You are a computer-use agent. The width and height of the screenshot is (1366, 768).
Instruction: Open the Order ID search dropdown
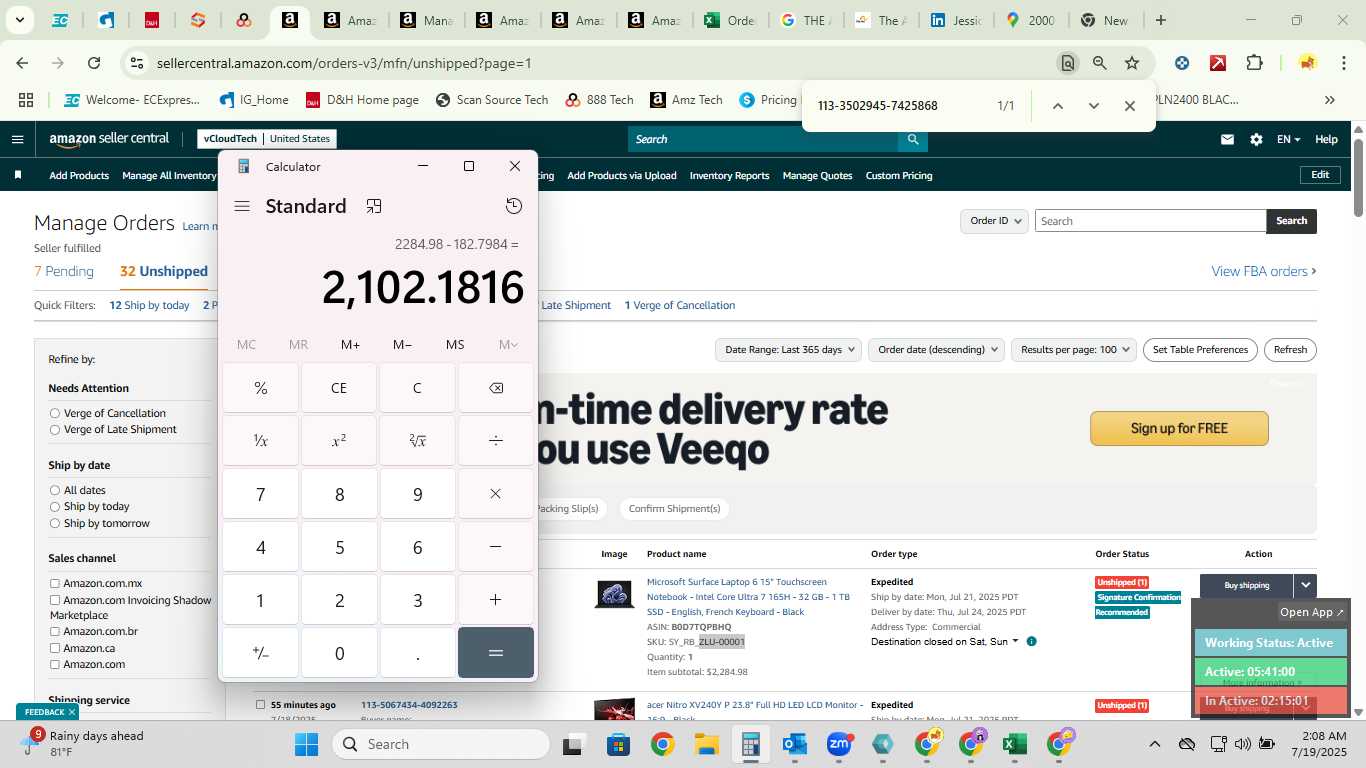pyautogui.click(x=994, y=221)
